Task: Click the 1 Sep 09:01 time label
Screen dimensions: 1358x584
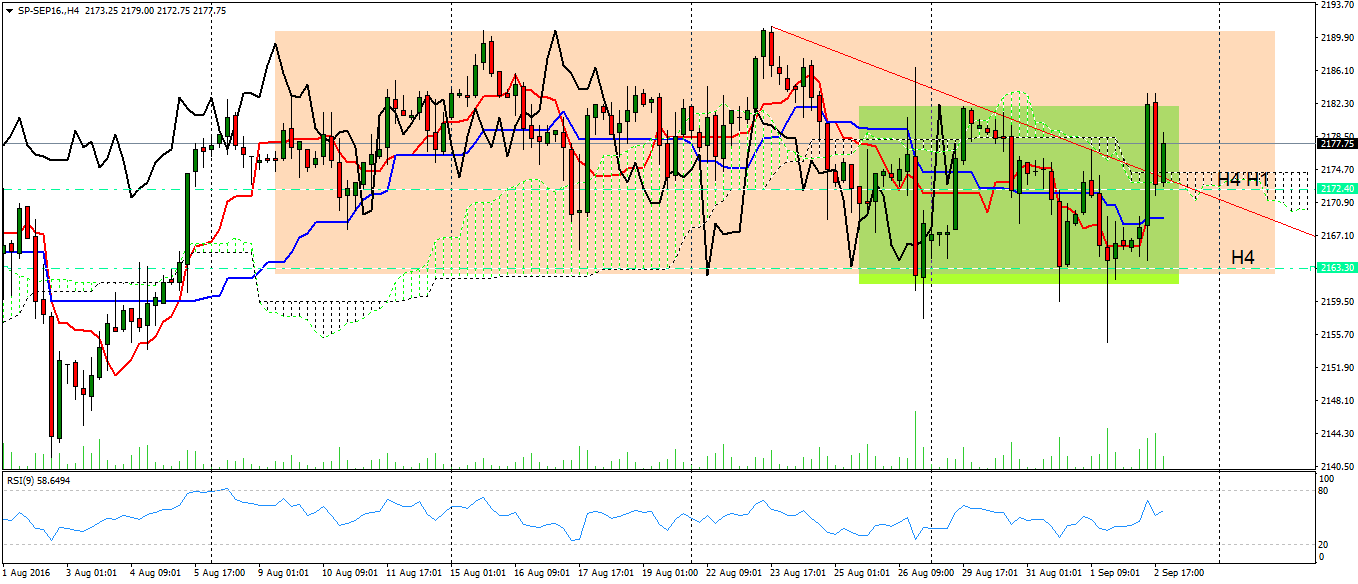Action: coord(1116,574)
